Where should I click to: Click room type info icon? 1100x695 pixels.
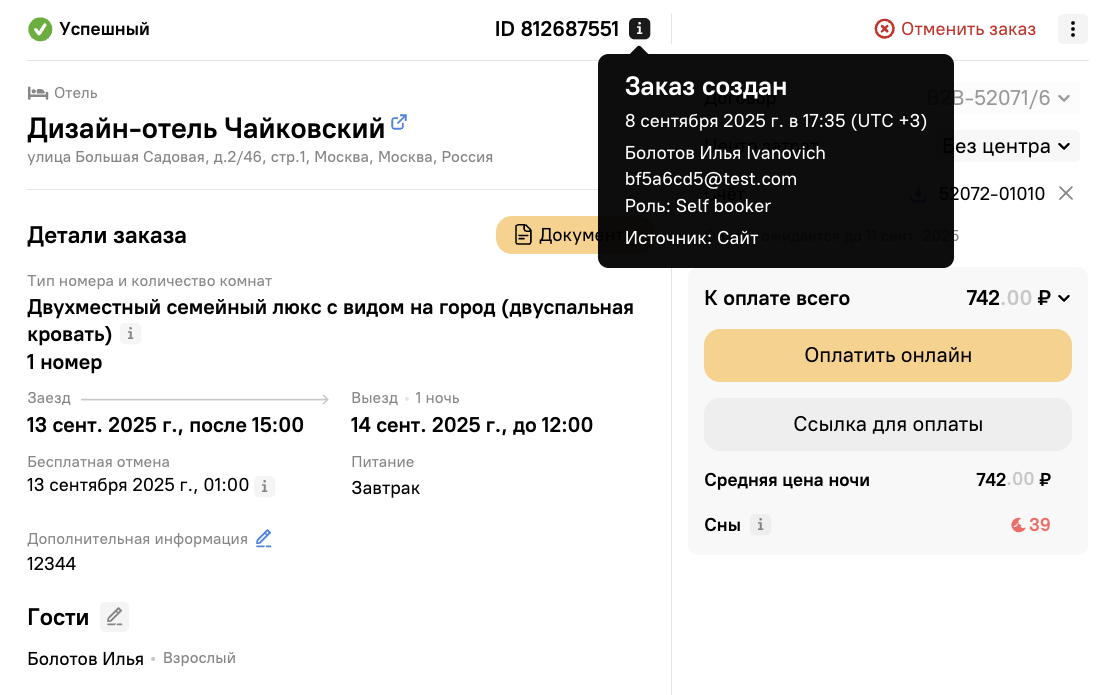[130, 334]
